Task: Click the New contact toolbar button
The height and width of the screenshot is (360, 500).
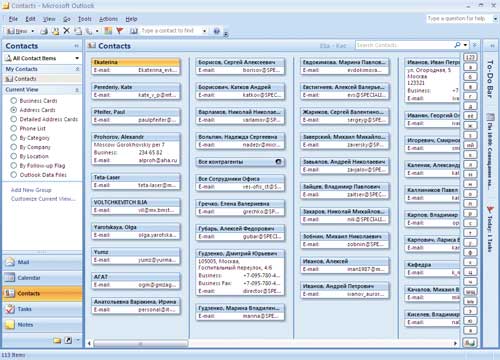Action: pyautogui.click(x=17, y=31)
